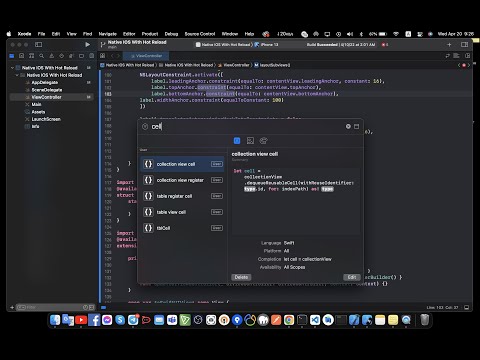Open the Source Control navigator tab
The image size is (480, 360).
tap(22, 56)
